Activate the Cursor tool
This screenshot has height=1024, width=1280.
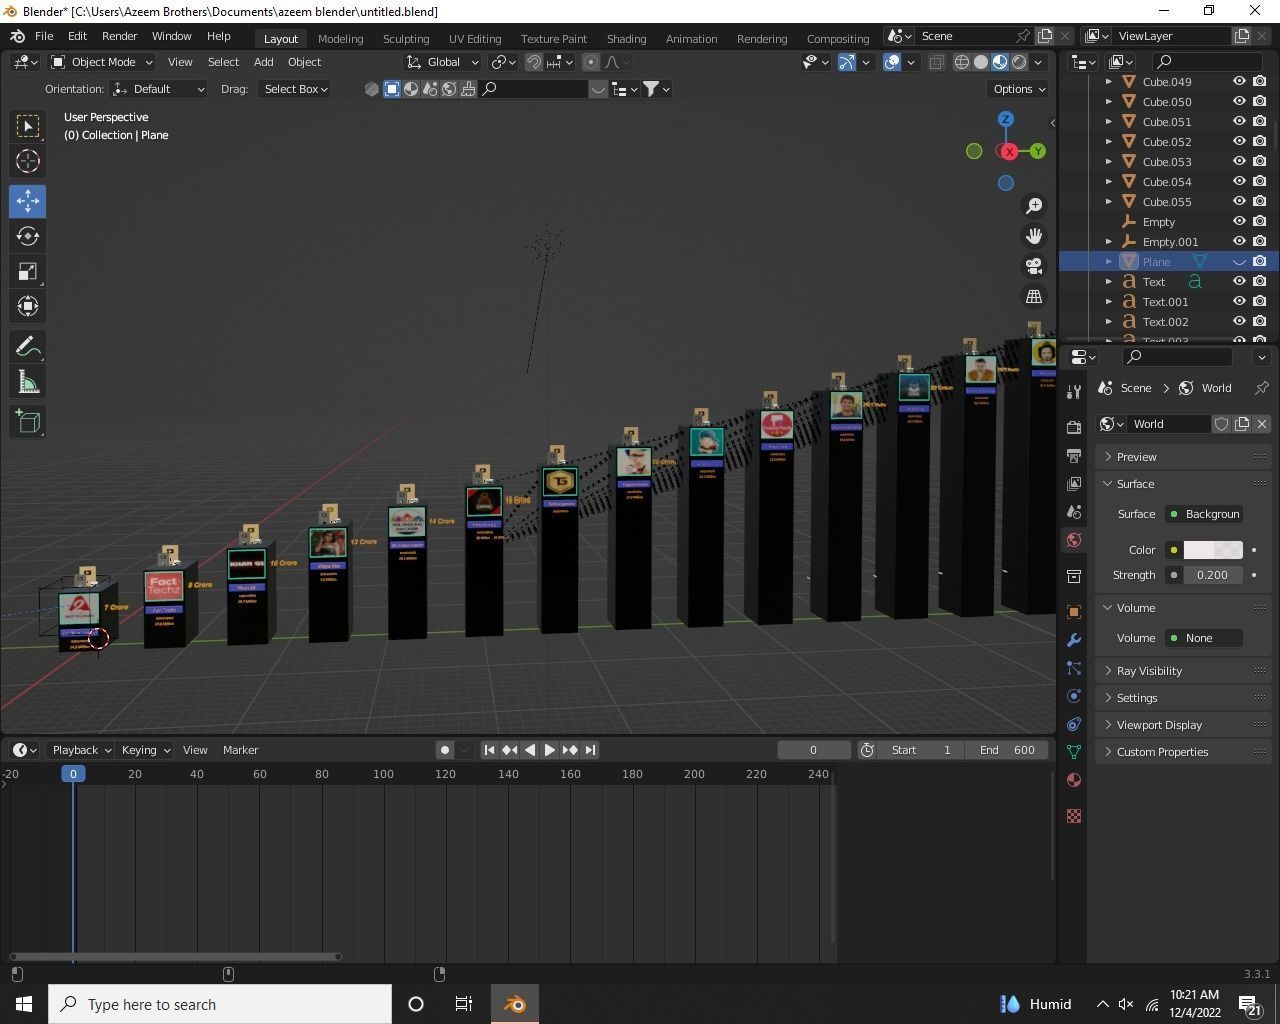click(x=28, y=161)
